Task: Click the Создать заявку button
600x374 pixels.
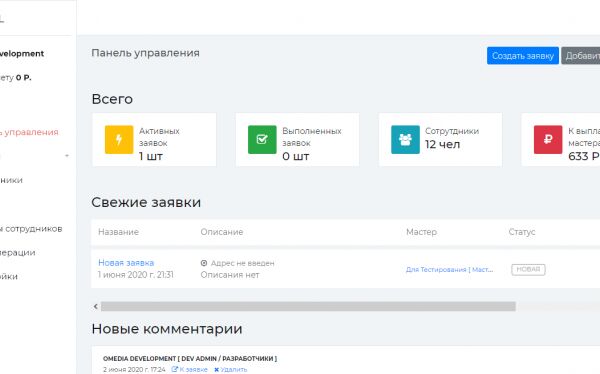Action: tap(523, 56)
